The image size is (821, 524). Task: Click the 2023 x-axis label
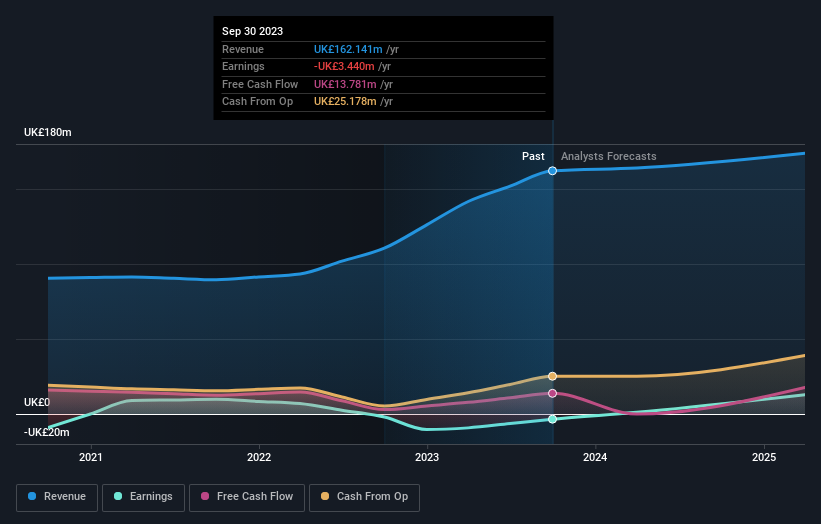point(427,458)
